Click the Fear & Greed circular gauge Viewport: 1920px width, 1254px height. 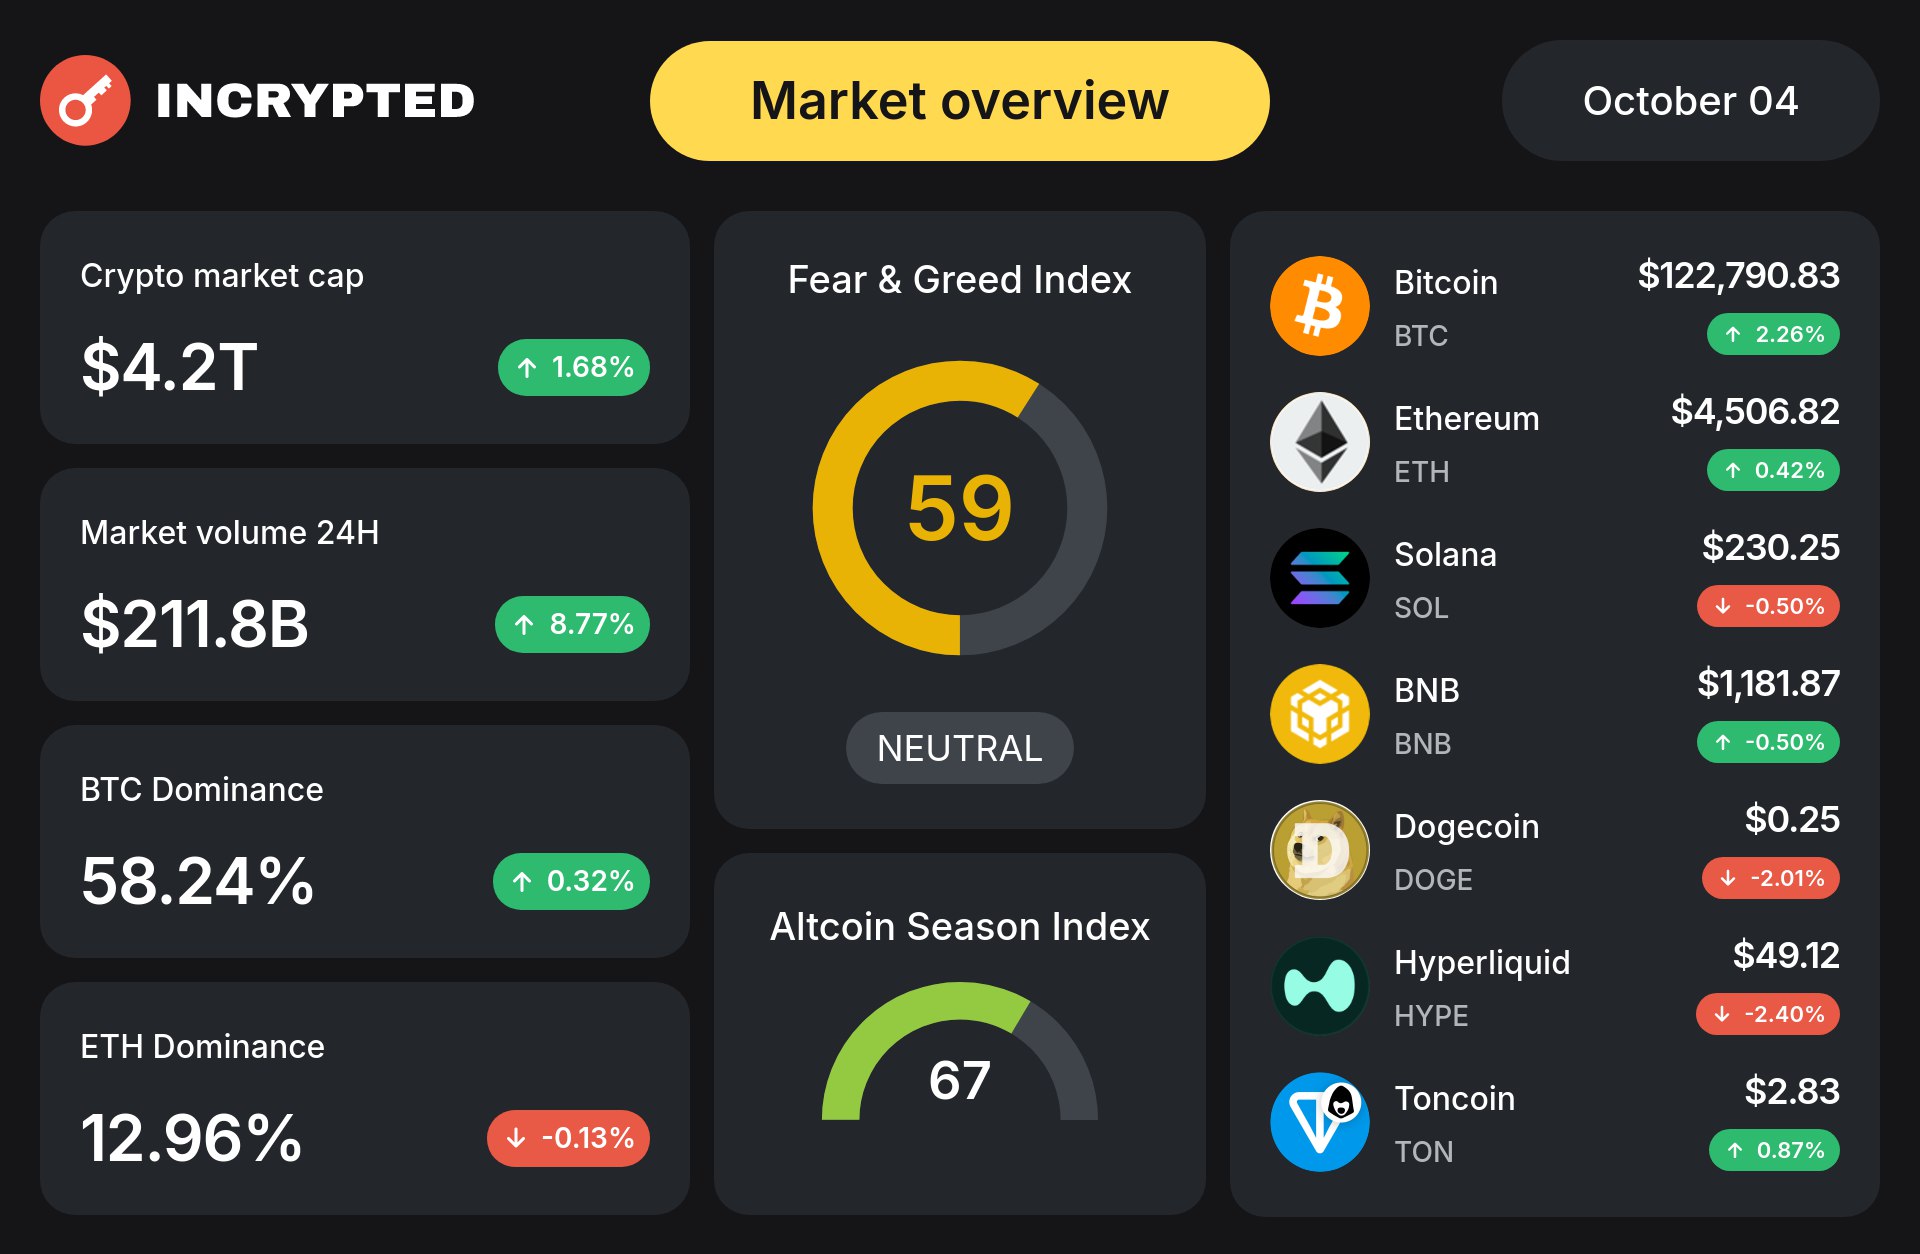coord(959,508)
